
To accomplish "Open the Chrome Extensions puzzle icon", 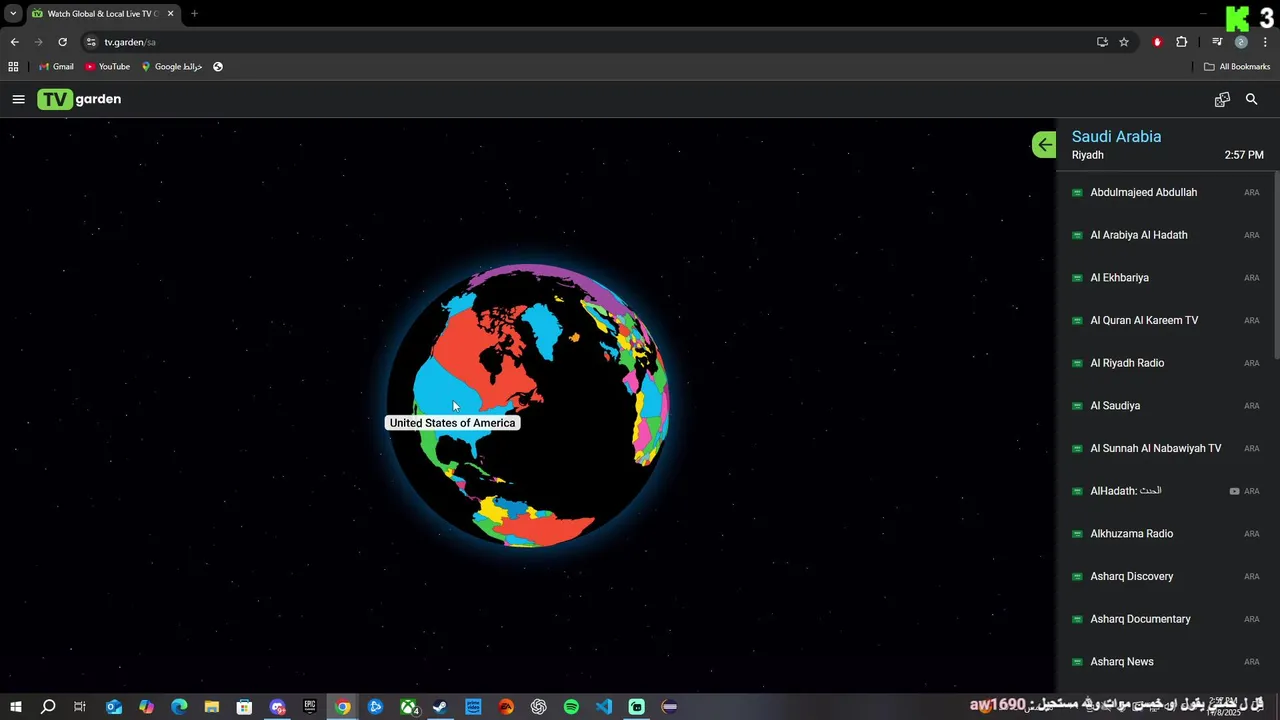I will 1182,42.
